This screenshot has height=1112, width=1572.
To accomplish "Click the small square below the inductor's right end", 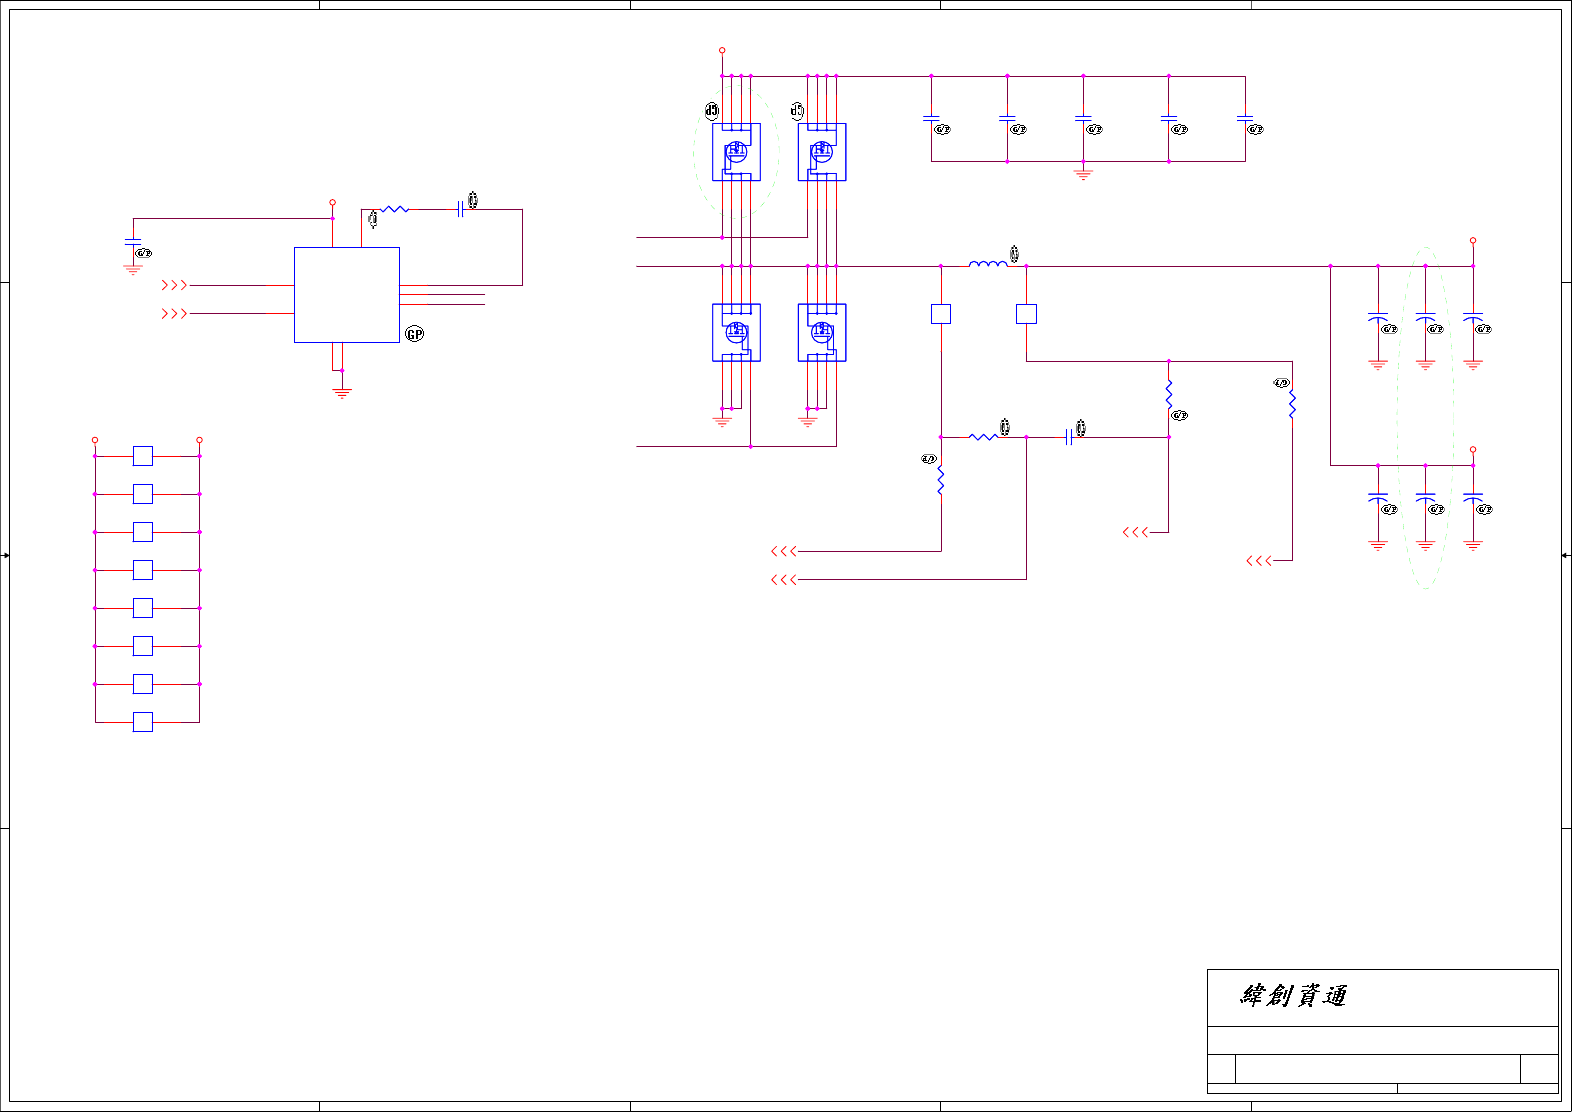I will click(1026, 314).
